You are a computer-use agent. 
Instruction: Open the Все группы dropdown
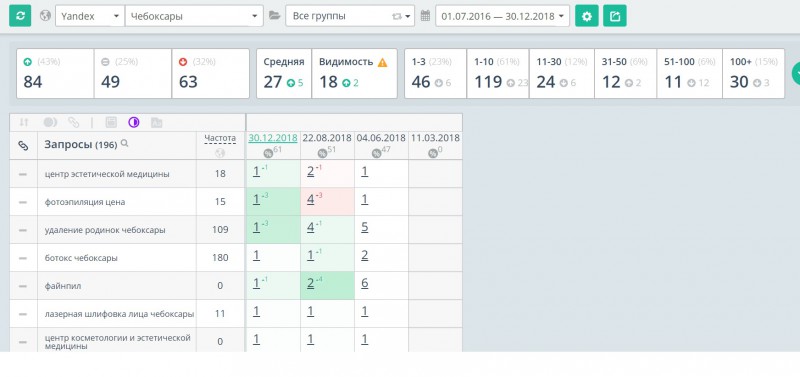(350, 16)
